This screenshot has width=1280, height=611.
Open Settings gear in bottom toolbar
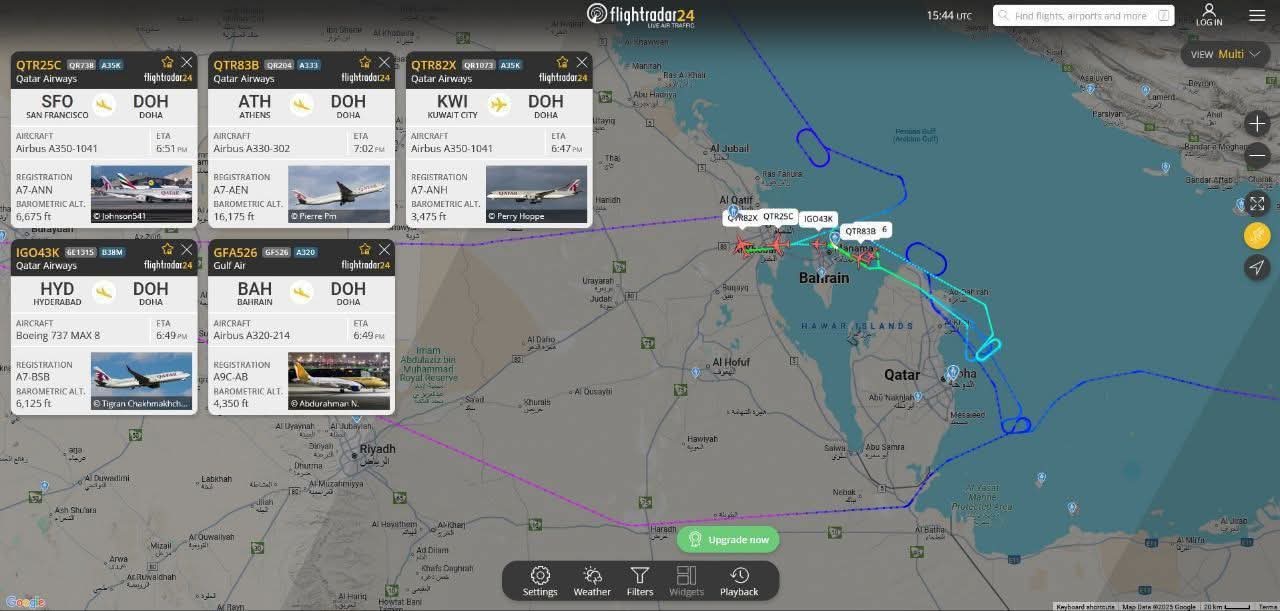click(540, 581)
